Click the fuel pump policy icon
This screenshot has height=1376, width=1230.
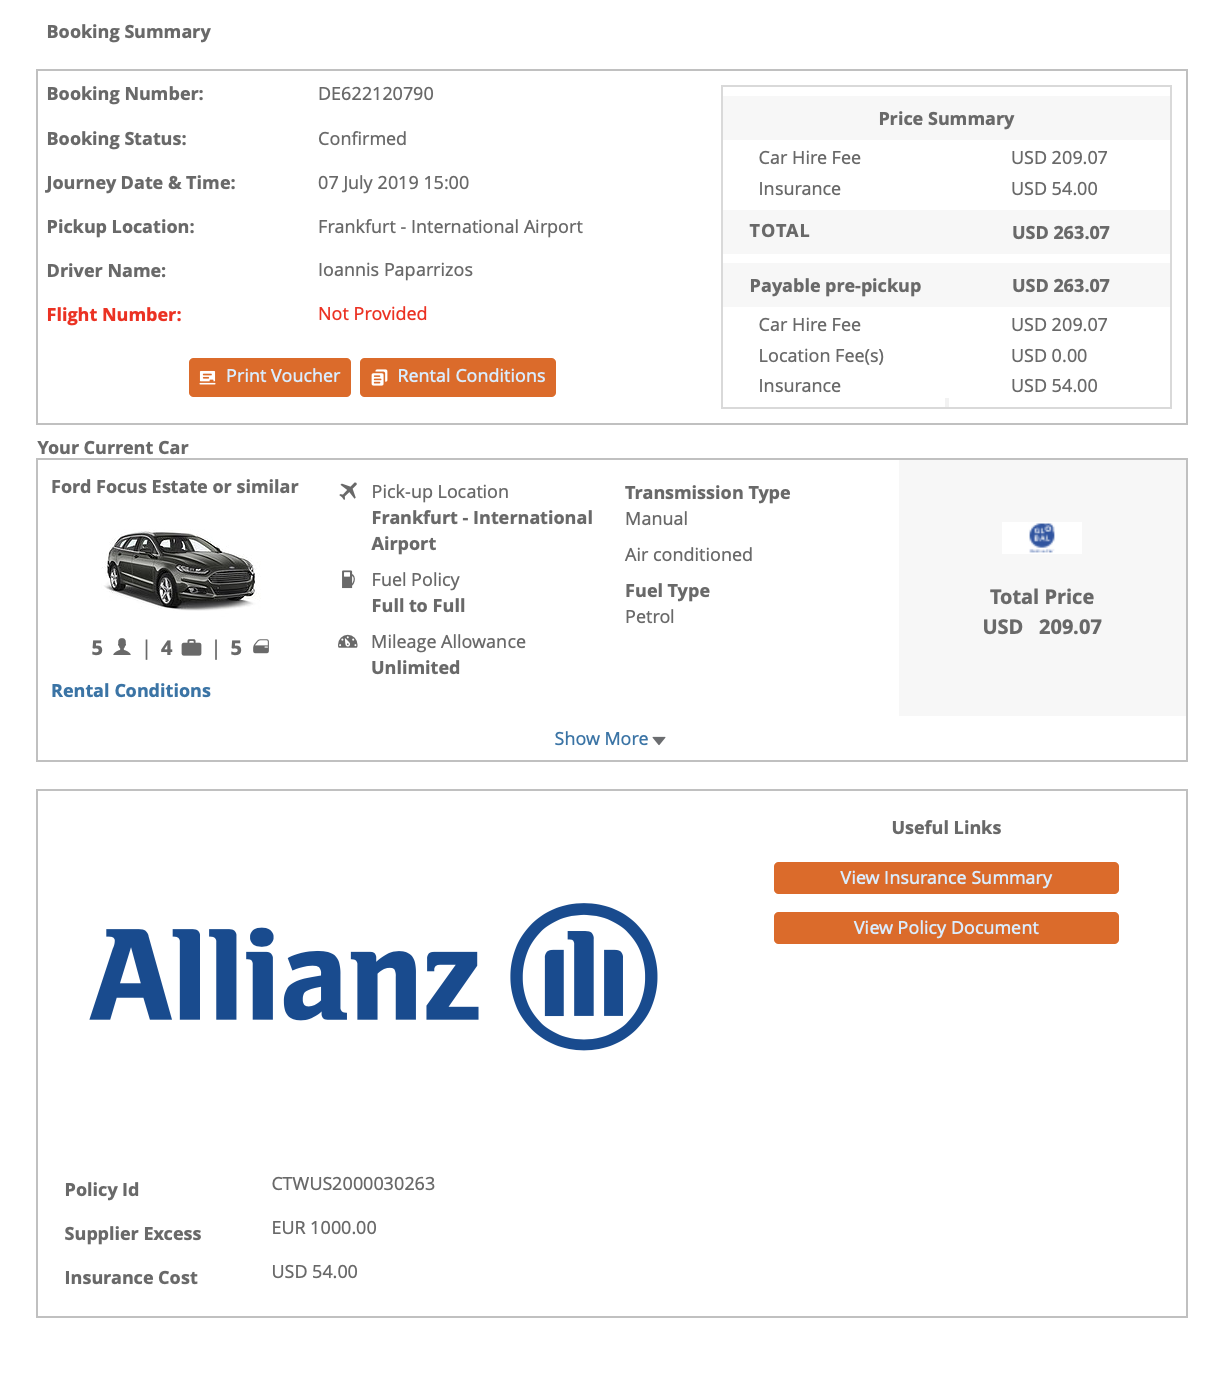(348, 579)
